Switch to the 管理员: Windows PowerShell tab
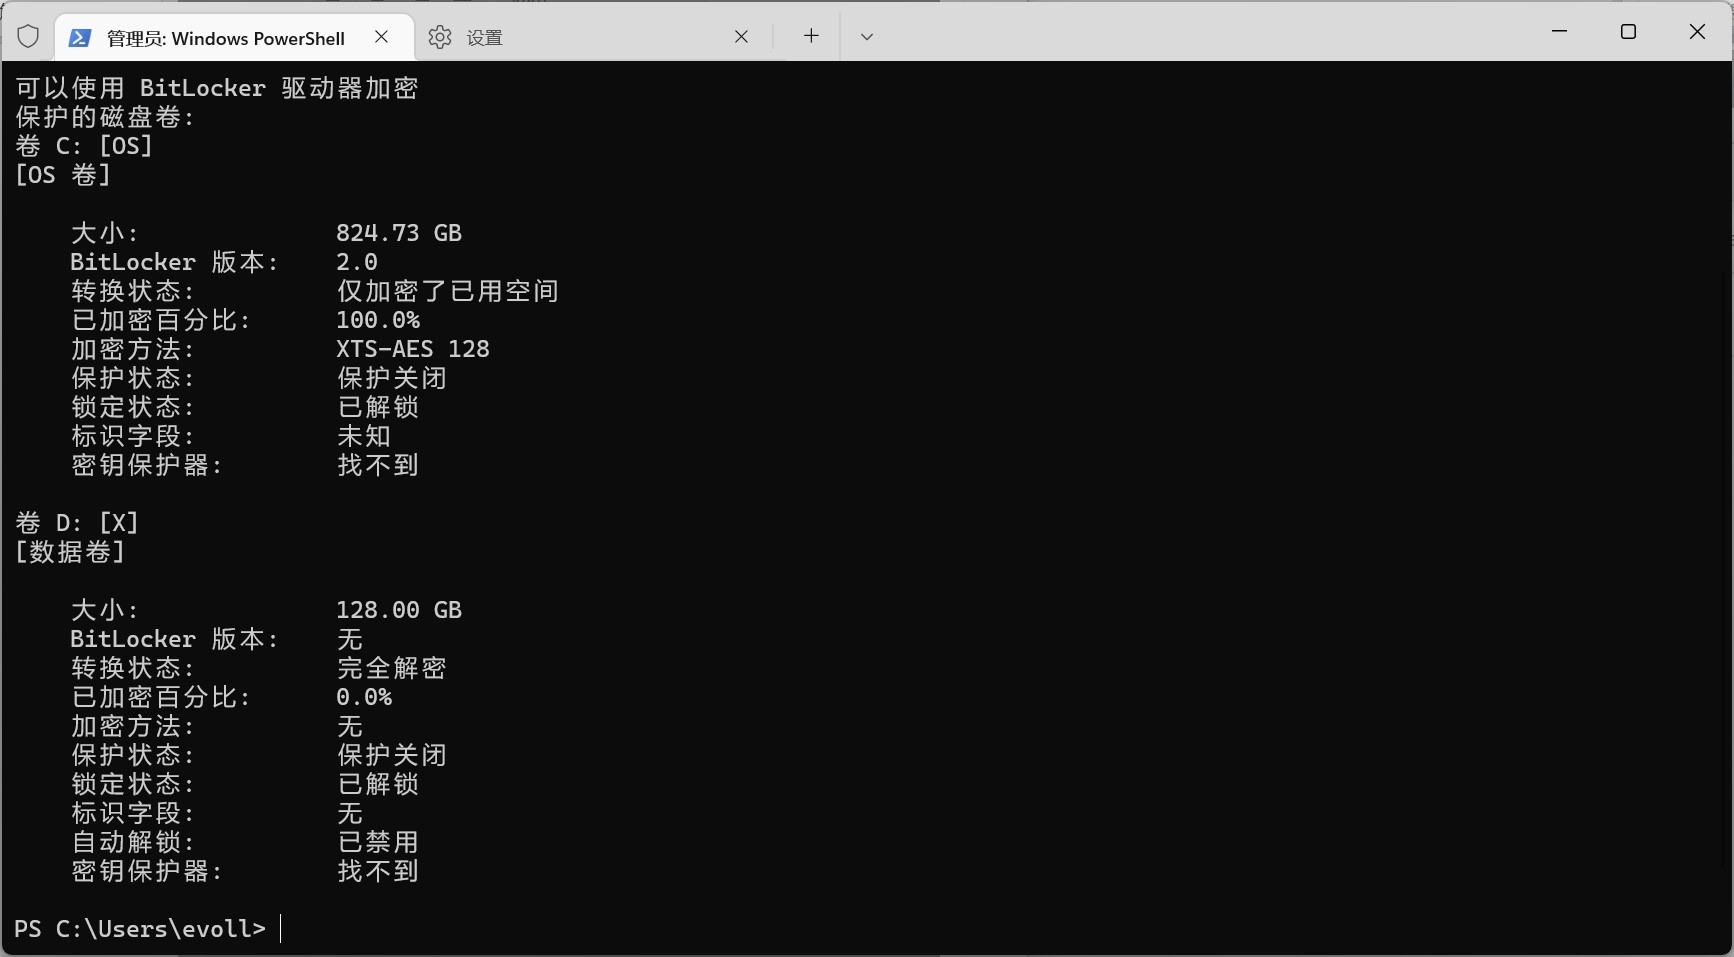1734x957 pixels. click(x=234, y=37)
